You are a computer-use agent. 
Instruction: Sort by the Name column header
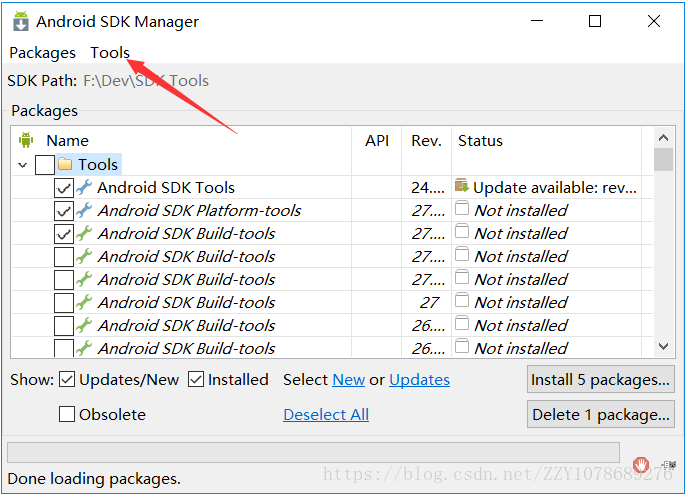click(x=68, y=141)
